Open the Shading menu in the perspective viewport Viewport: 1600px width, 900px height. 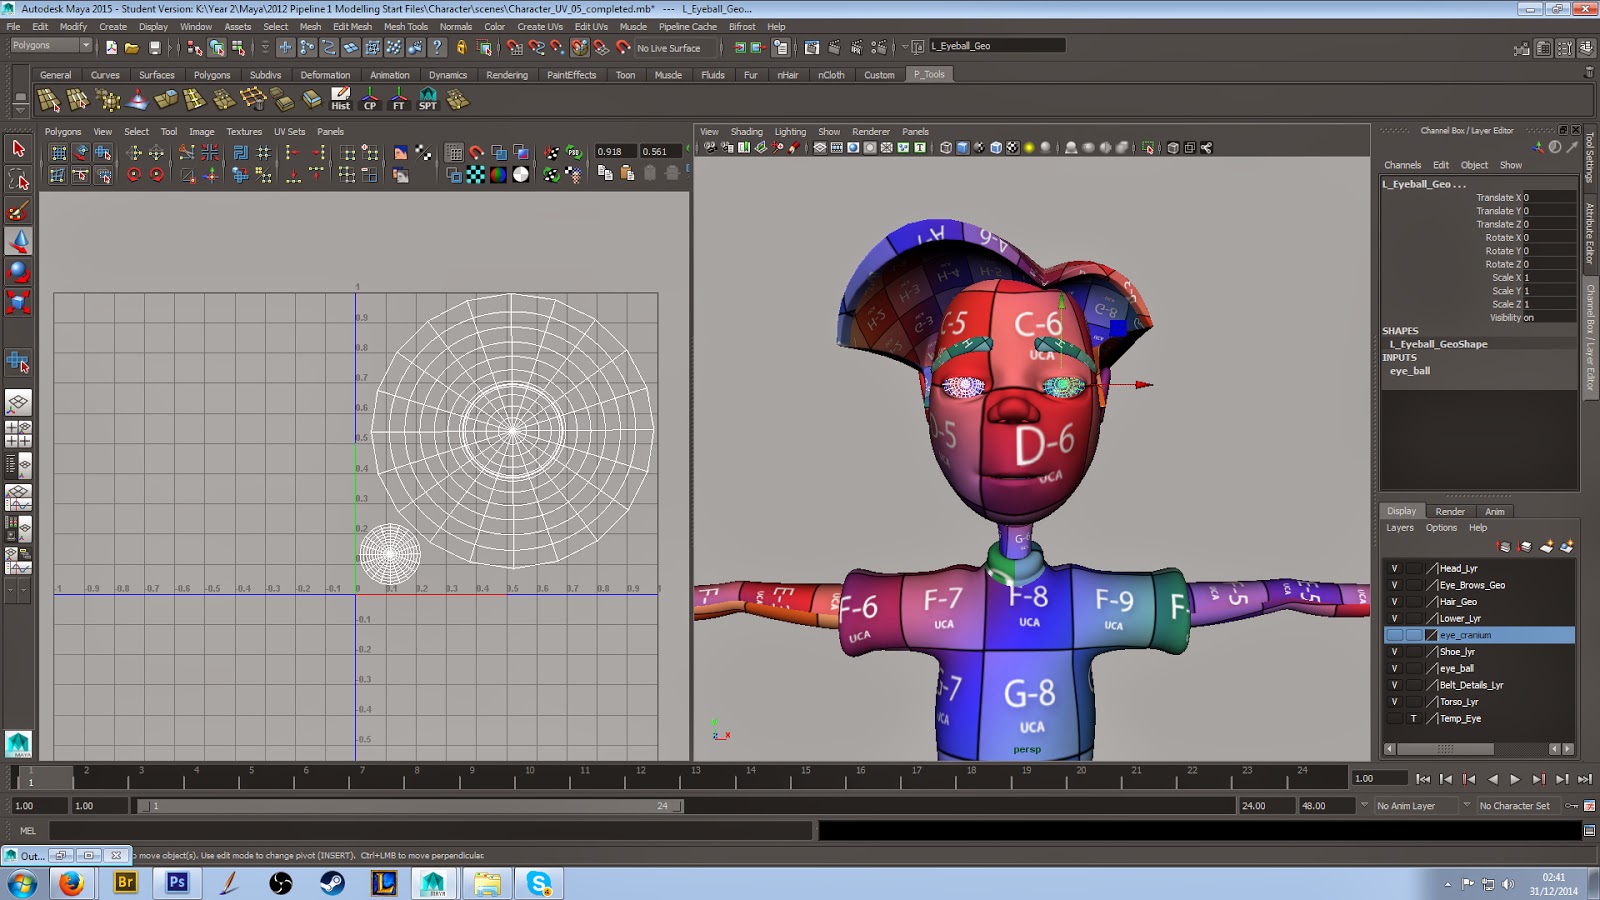[x=746, y=131]
